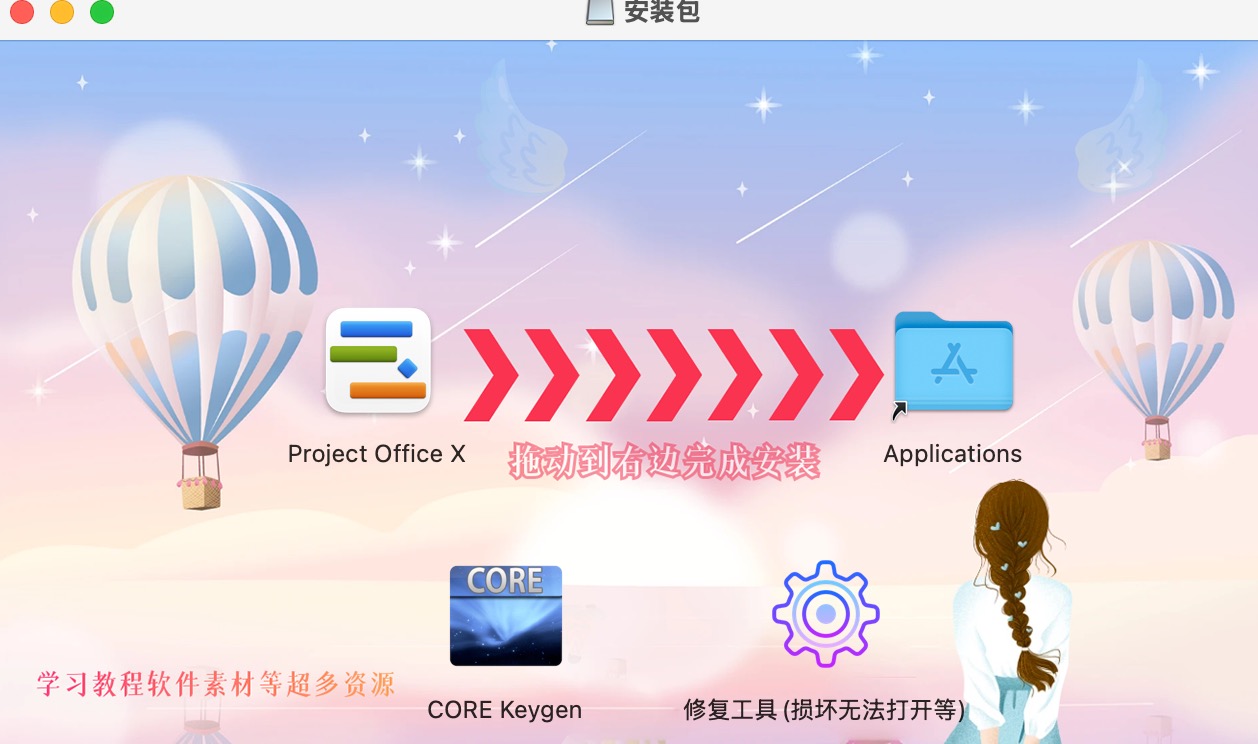Click the alias arrow badge on Applications folder
Viewport: 1258px width, 744px height.
pyautogui.click(x=899, y=409)
